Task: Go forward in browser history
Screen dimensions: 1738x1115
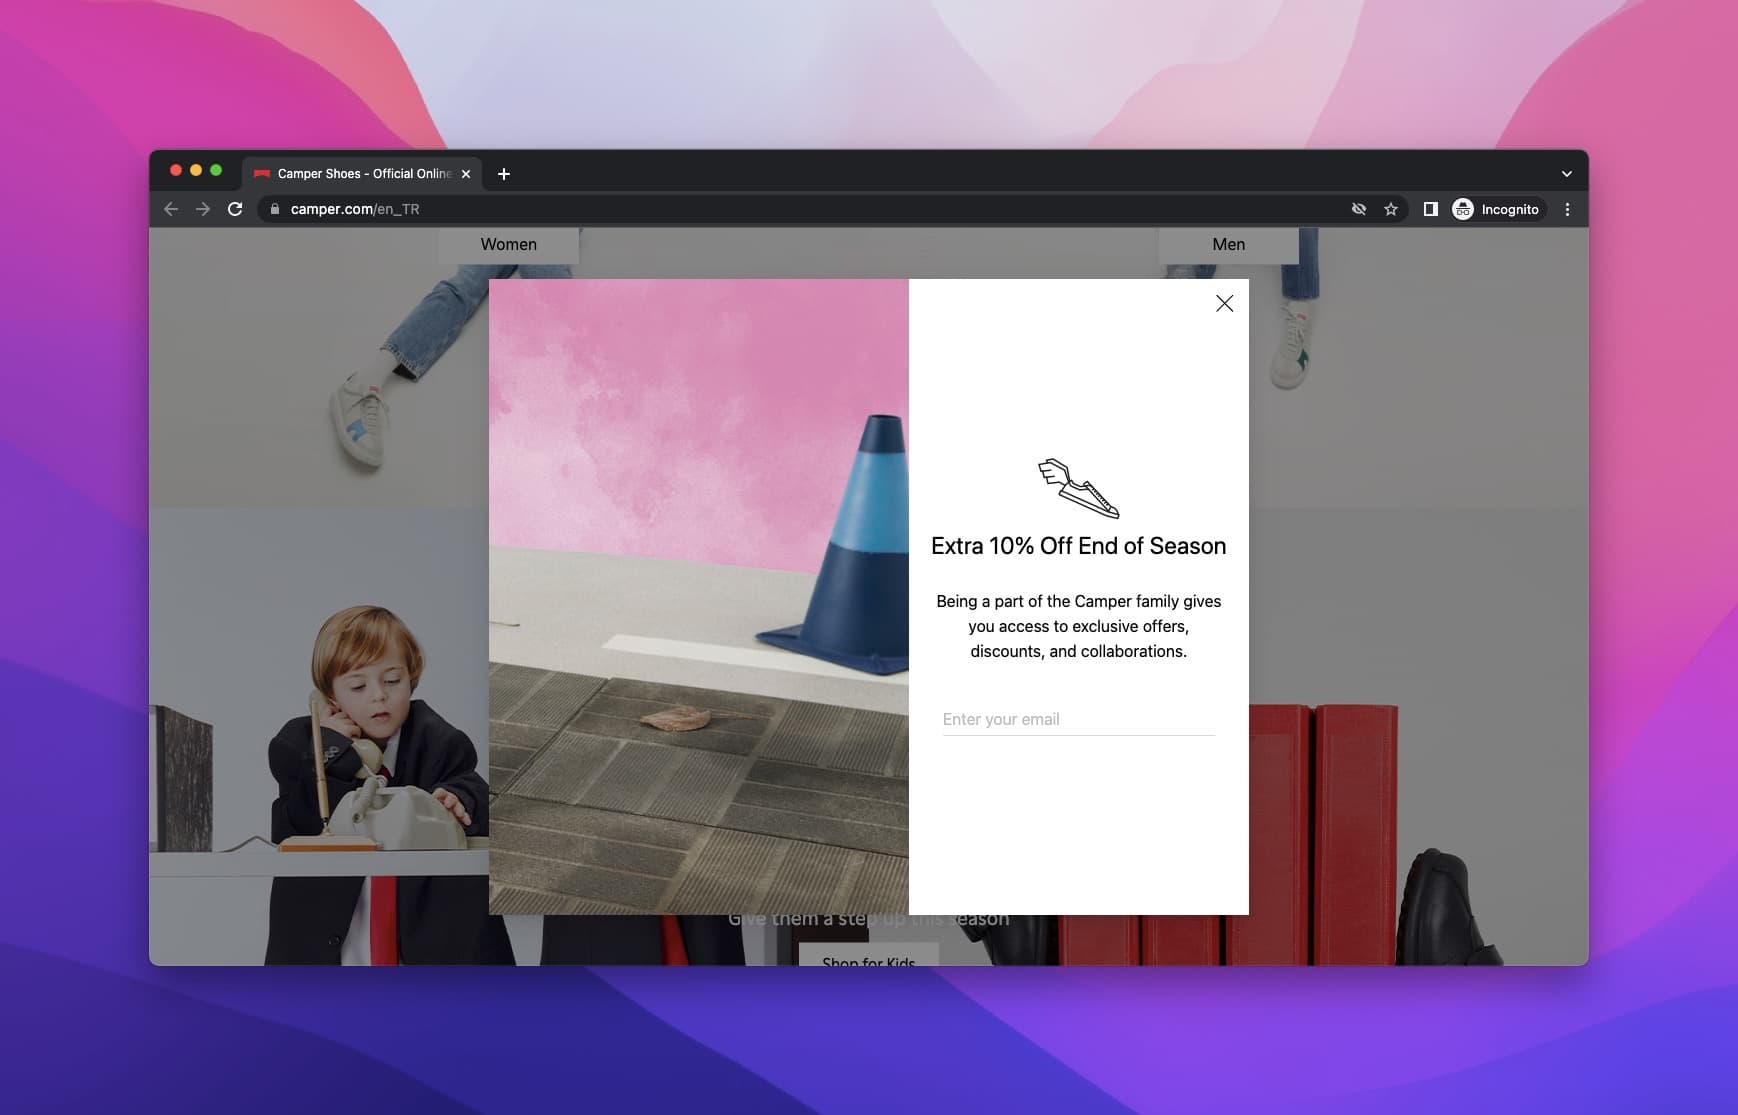Action: 203,209
